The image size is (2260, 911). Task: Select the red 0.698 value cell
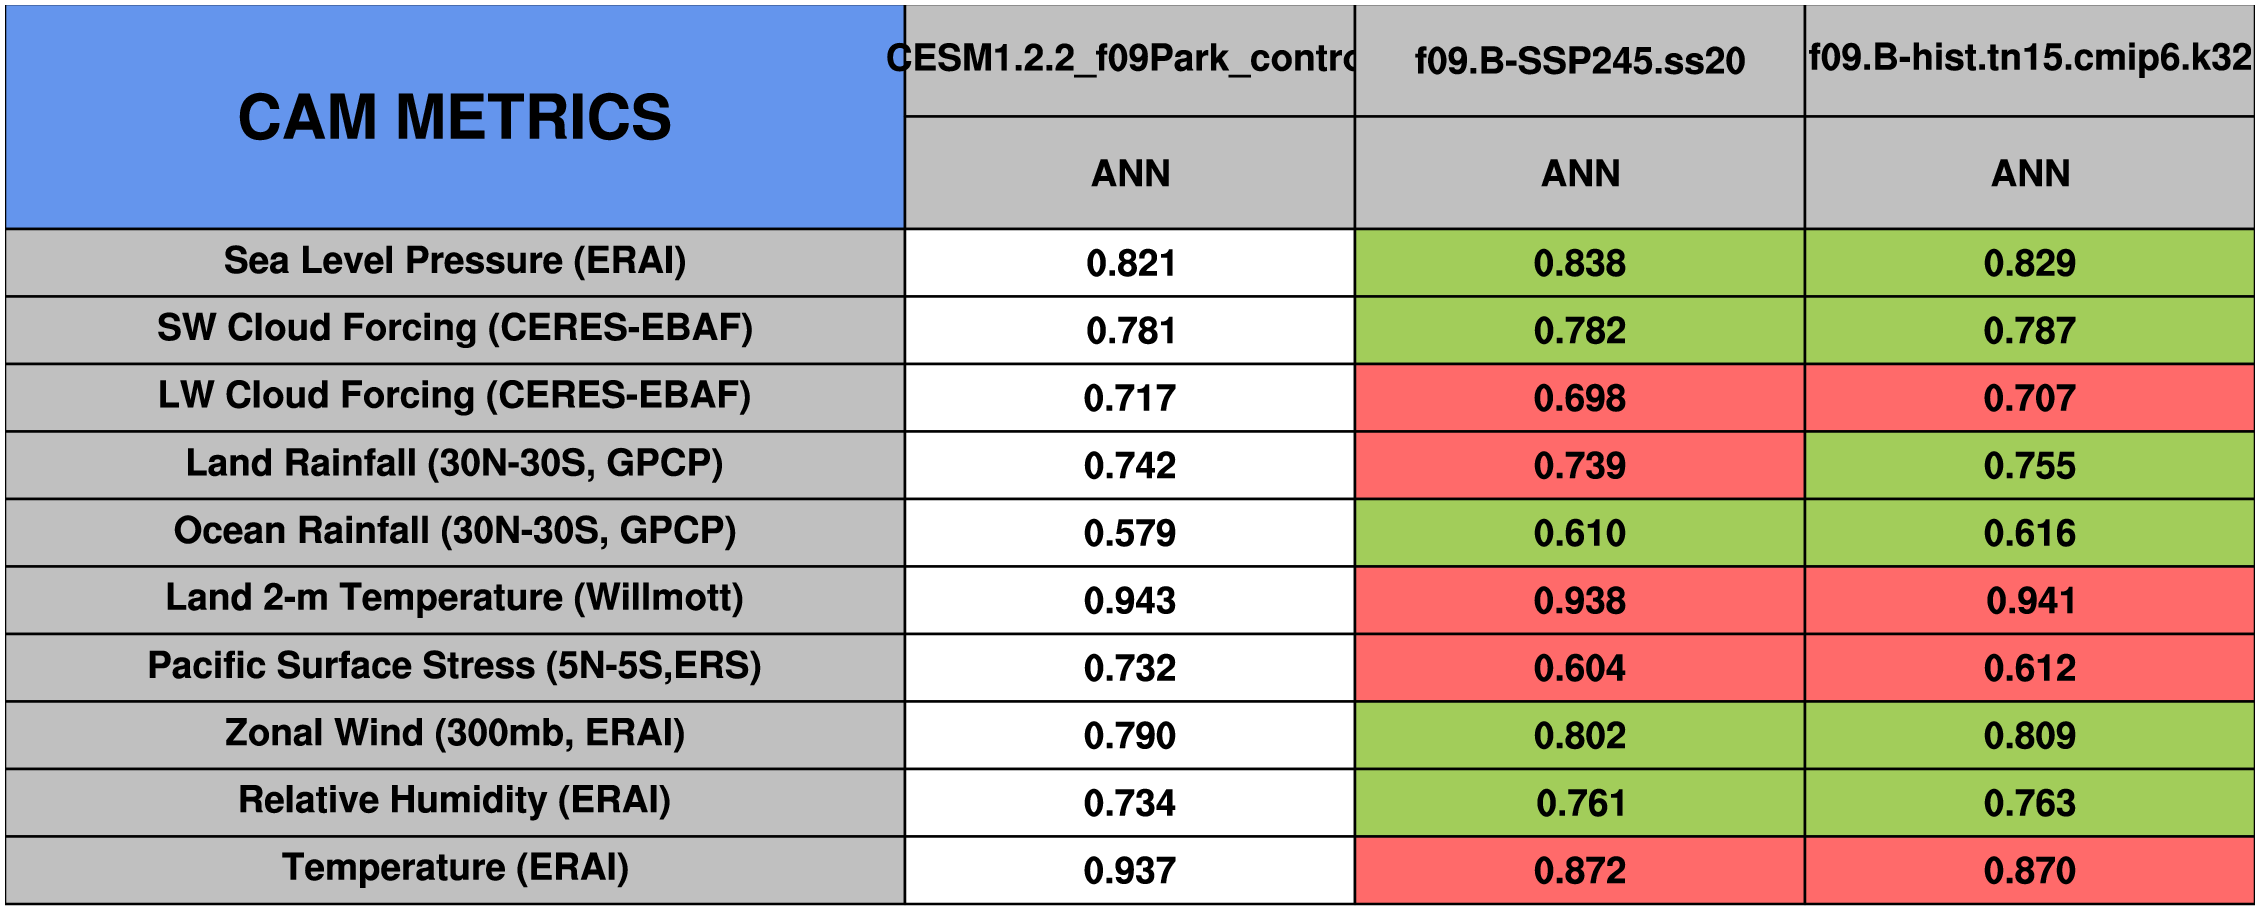tap(1580, 398)
